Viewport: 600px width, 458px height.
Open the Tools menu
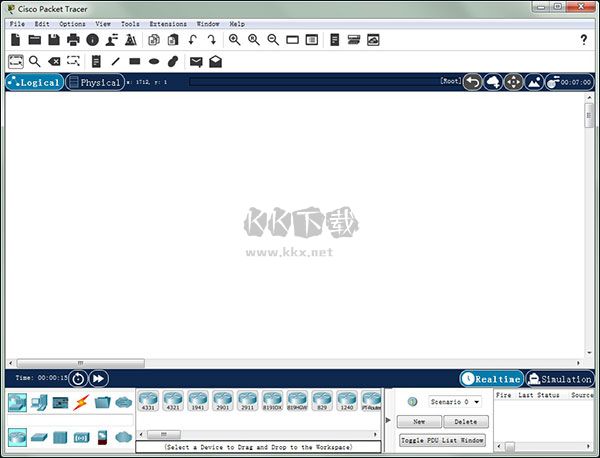(x=130, y=24)
